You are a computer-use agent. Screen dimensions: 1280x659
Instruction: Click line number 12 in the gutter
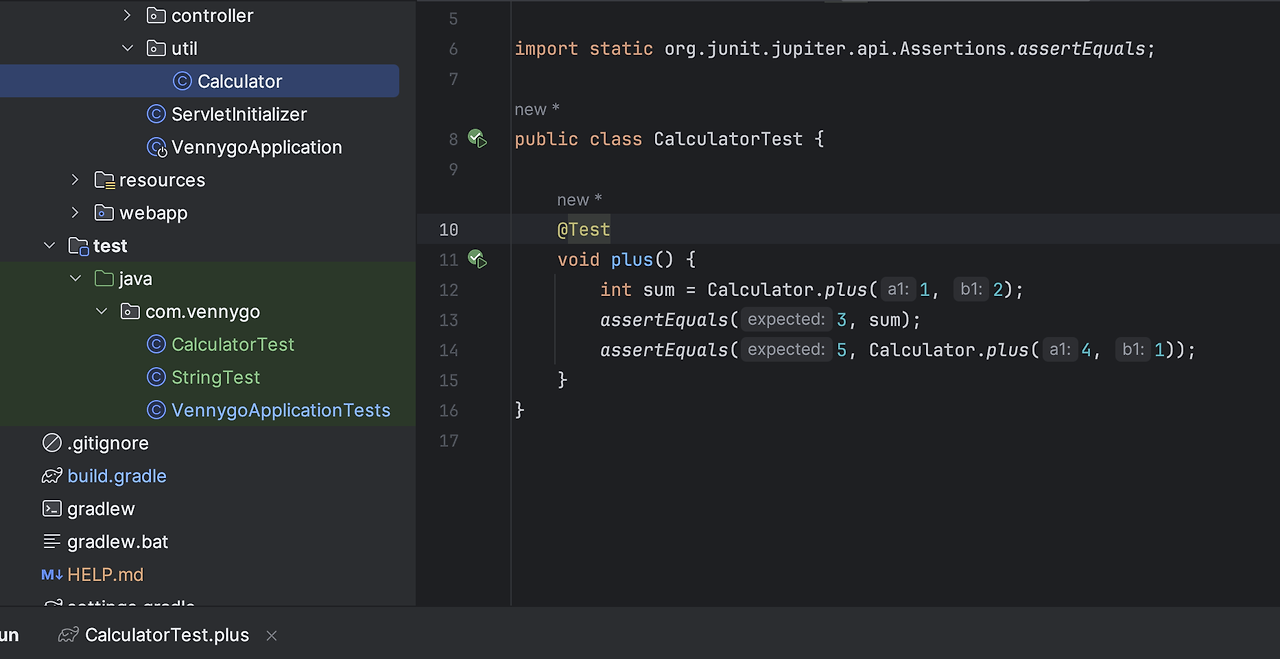tap(449, 290)
